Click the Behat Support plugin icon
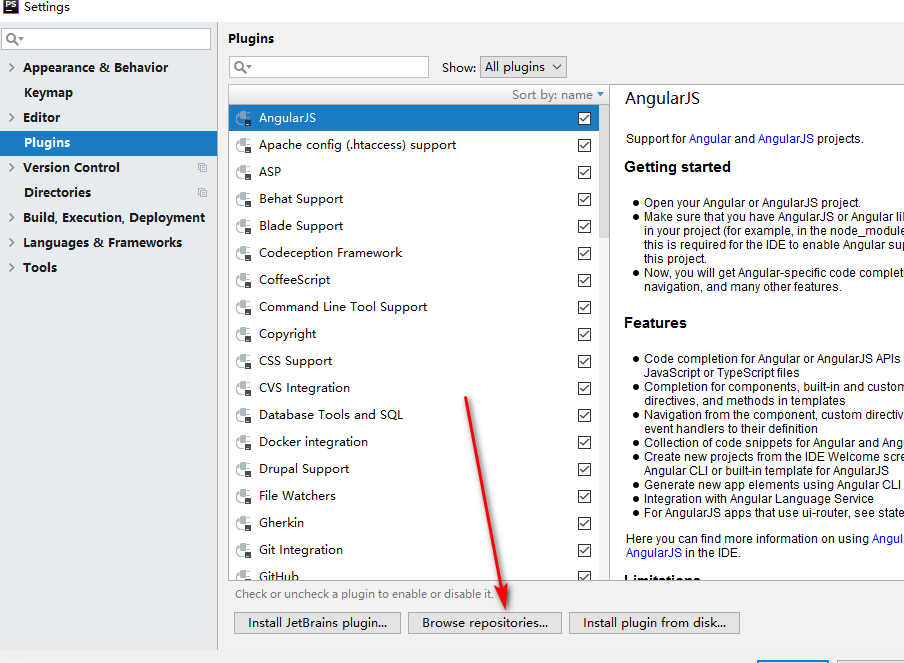The width and height of the screenshot is (904, 663). (244, 199)
